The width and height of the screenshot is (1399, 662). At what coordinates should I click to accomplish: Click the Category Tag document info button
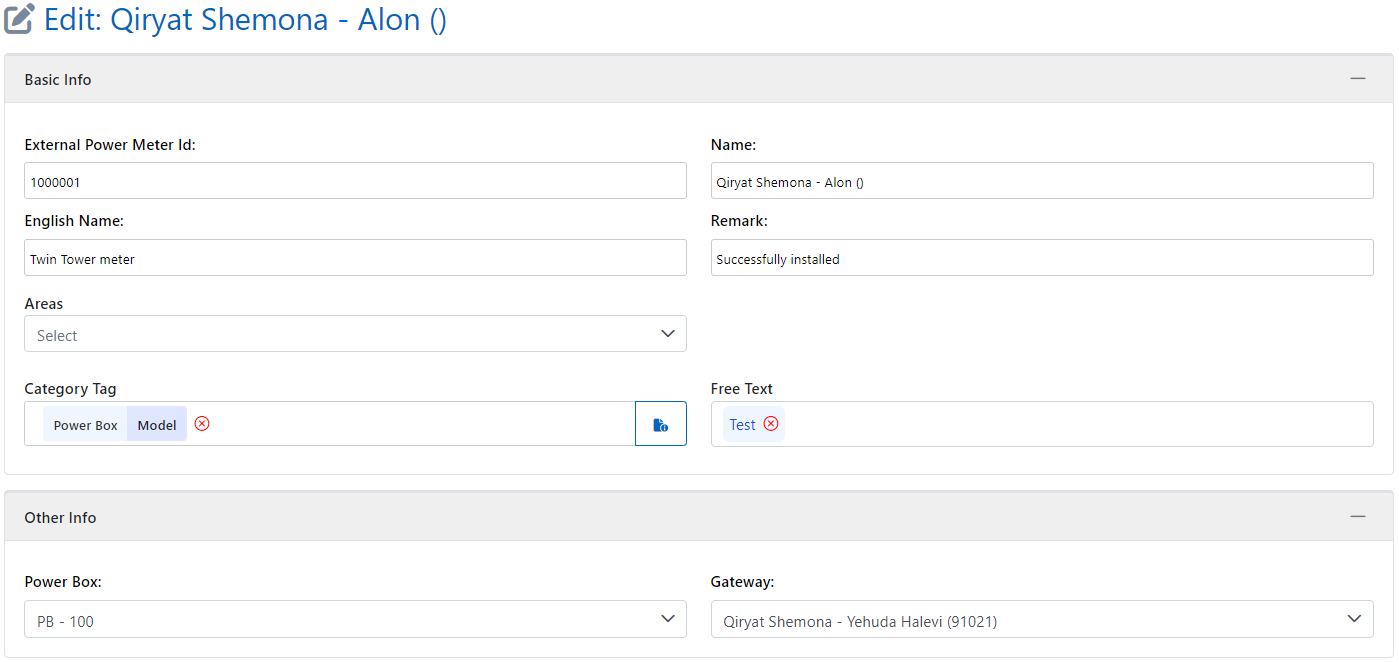click(x=660, y=424)
